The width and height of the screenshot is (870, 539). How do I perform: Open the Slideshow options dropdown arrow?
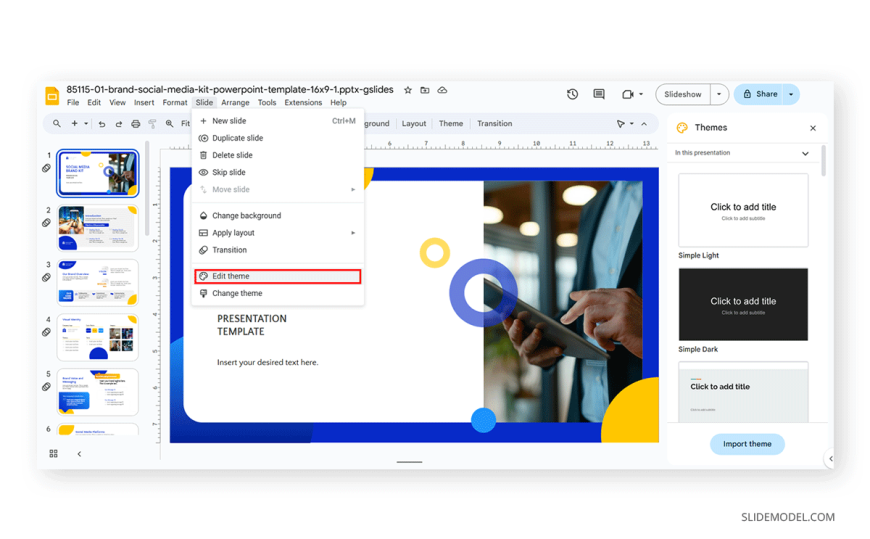[719, 94]
